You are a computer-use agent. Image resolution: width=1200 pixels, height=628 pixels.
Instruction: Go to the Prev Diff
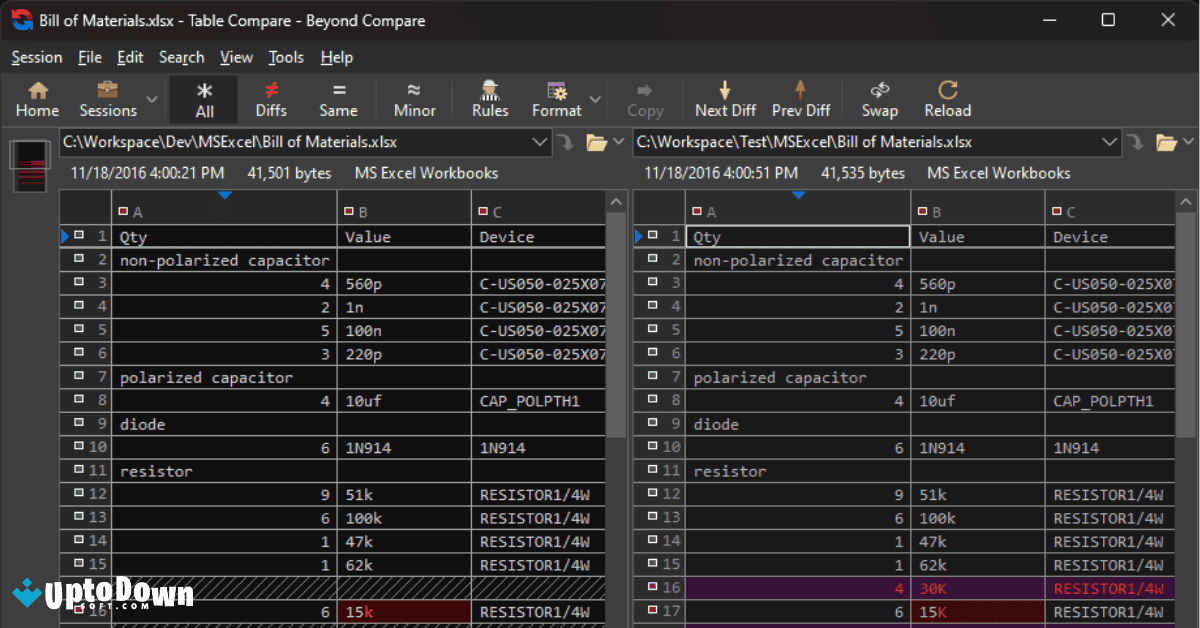click(800, 98)
